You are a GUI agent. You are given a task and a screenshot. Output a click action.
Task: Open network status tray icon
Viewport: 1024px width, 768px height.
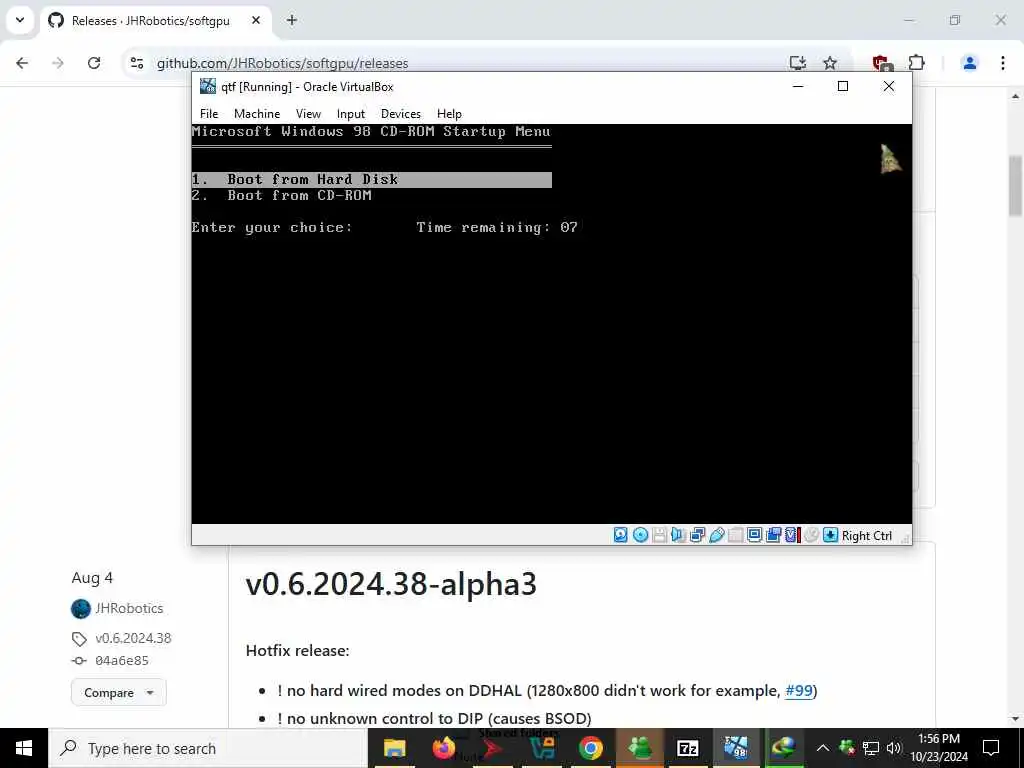point(871,748)
